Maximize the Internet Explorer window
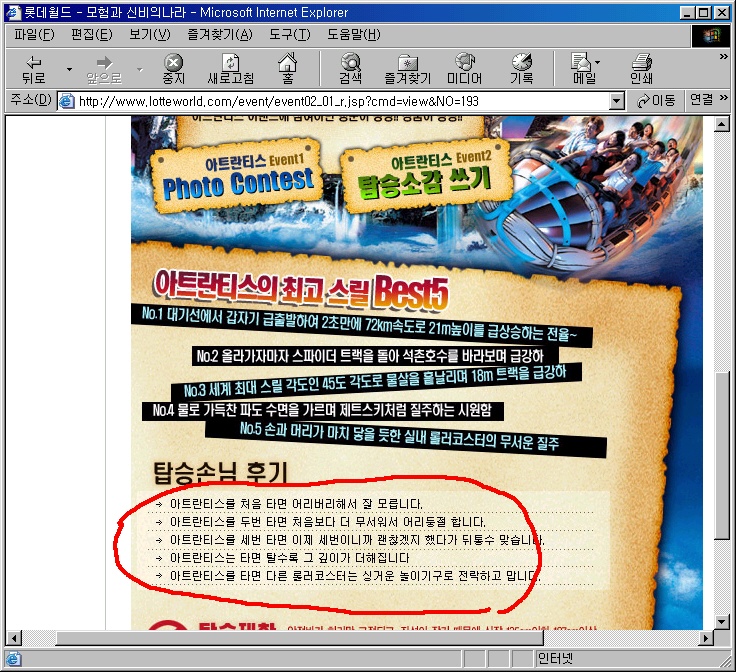The height and width of the screenshot is (672, 736). point(704,13)
